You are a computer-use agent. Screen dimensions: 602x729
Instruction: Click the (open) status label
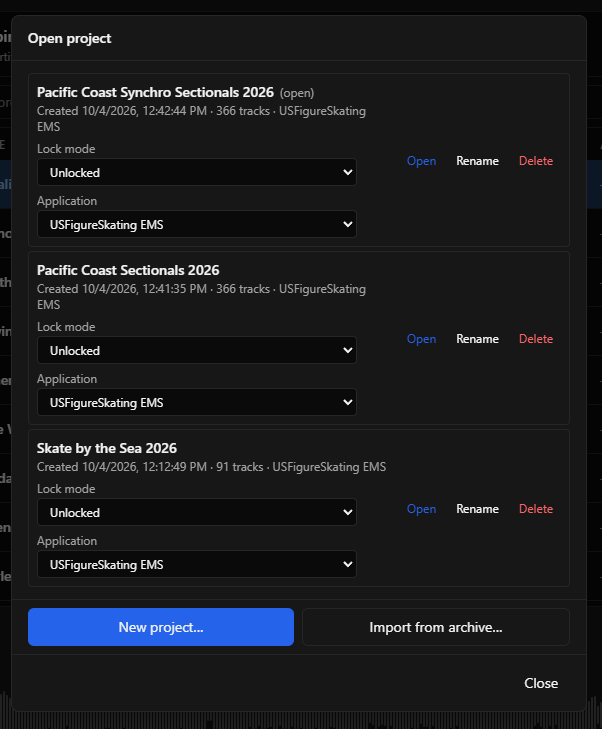point(297,93)
